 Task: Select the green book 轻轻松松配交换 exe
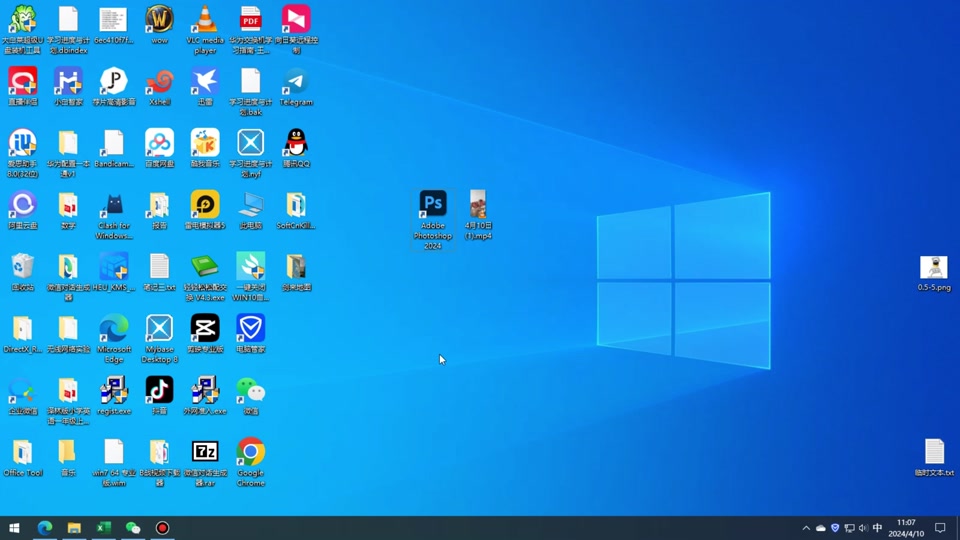205,277
